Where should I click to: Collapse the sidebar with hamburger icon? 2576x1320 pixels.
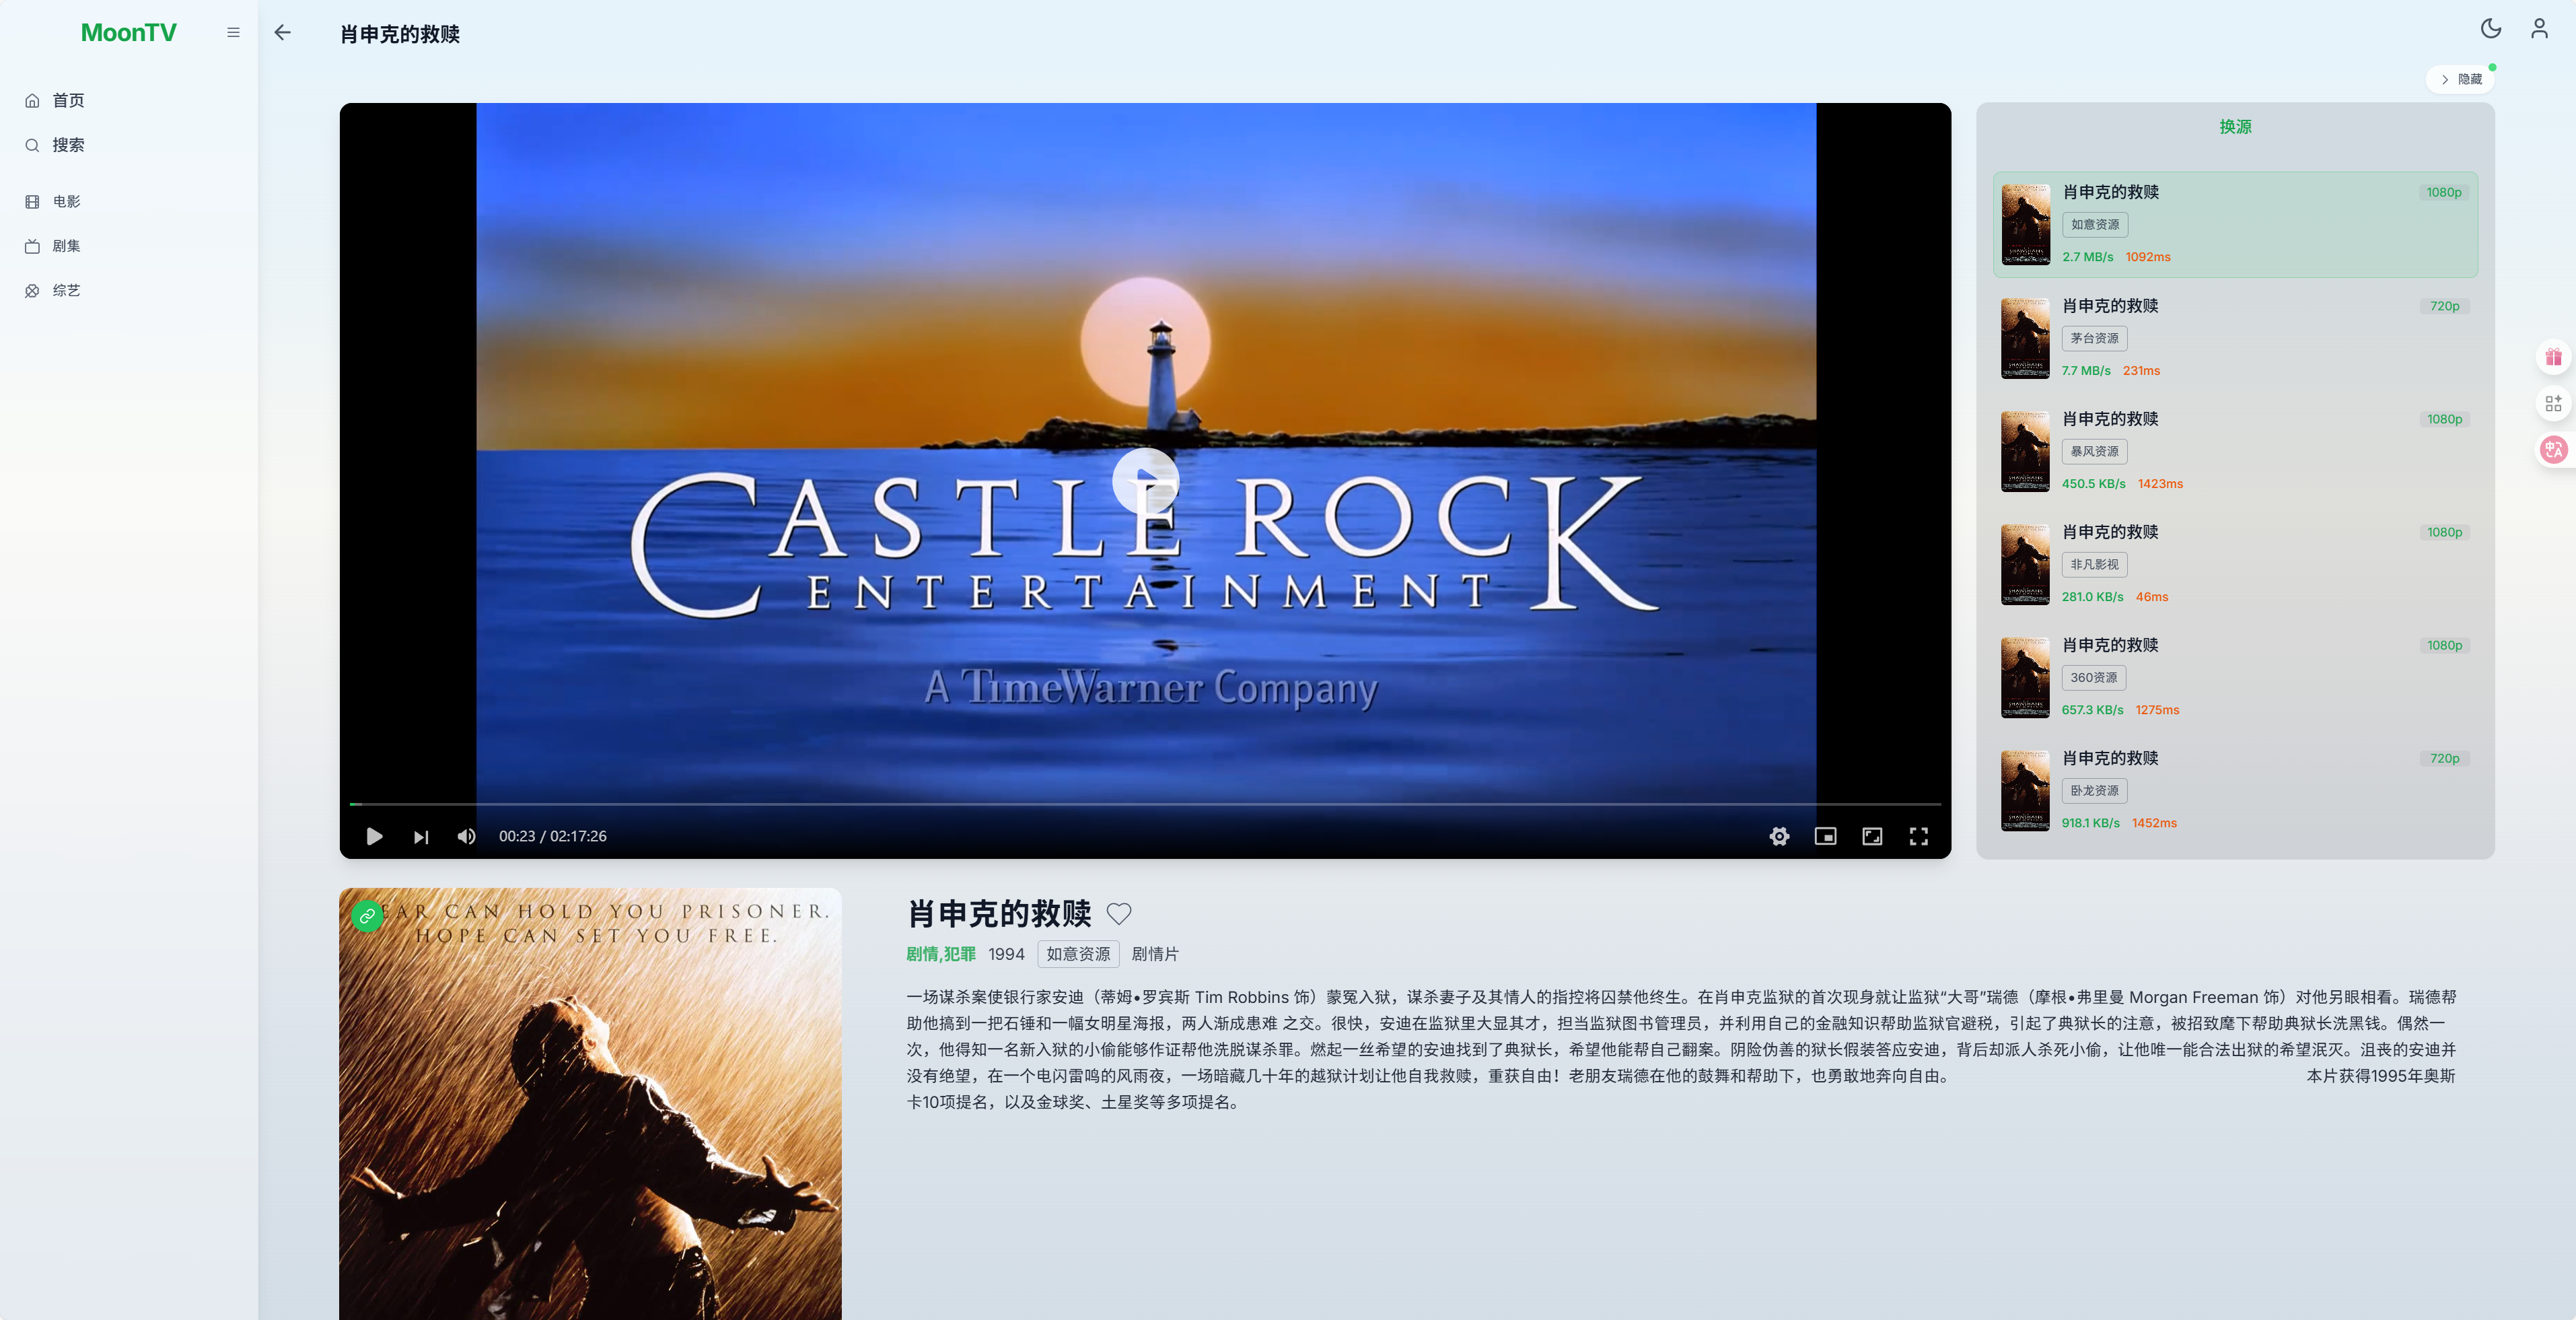[x=233, y=33]
